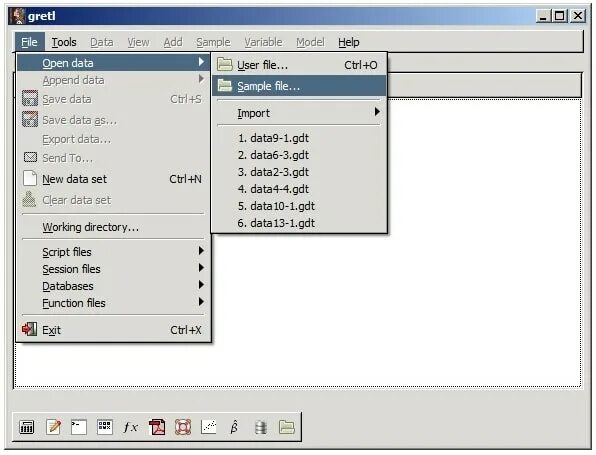Minimize the gretl window
The width and height of the screenshot is (596, 455).
(x=543, y=16)
